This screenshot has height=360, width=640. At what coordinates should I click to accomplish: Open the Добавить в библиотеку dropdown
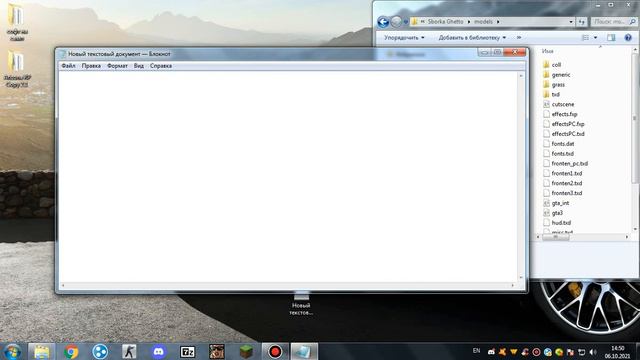(472, 38)
